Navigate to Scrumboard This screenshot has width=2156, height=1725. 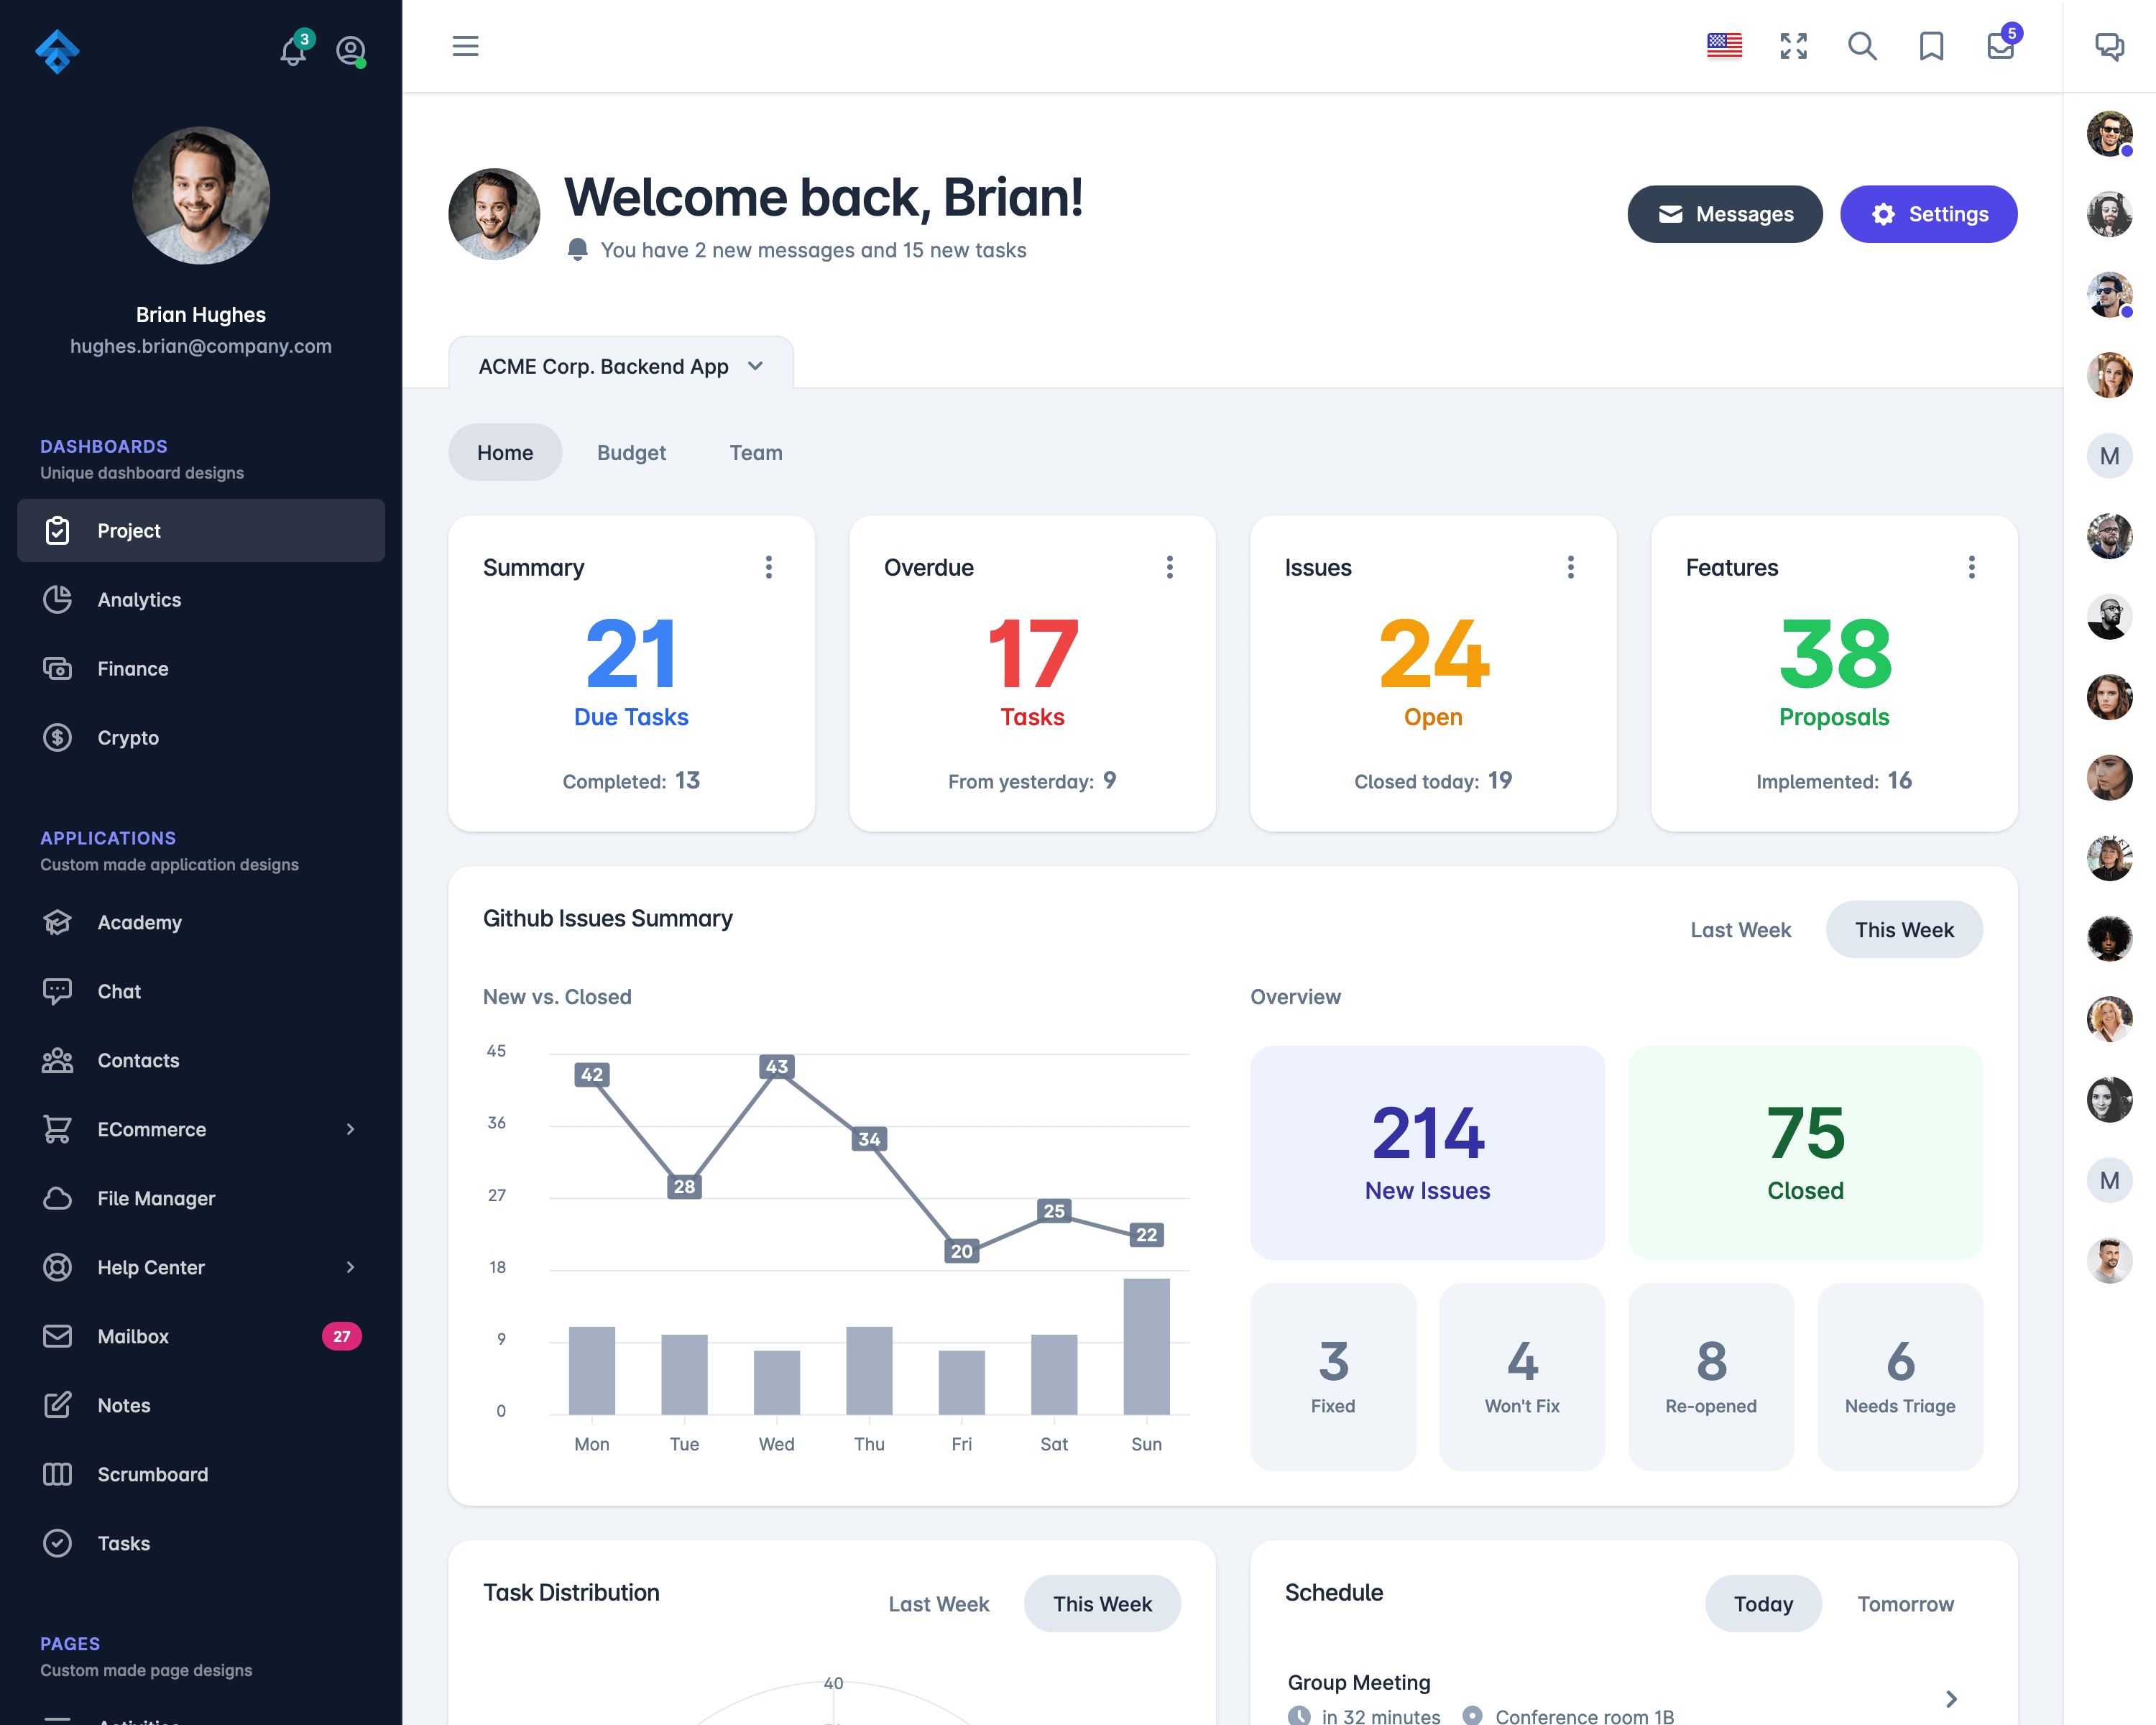[x=153, y=1473]
